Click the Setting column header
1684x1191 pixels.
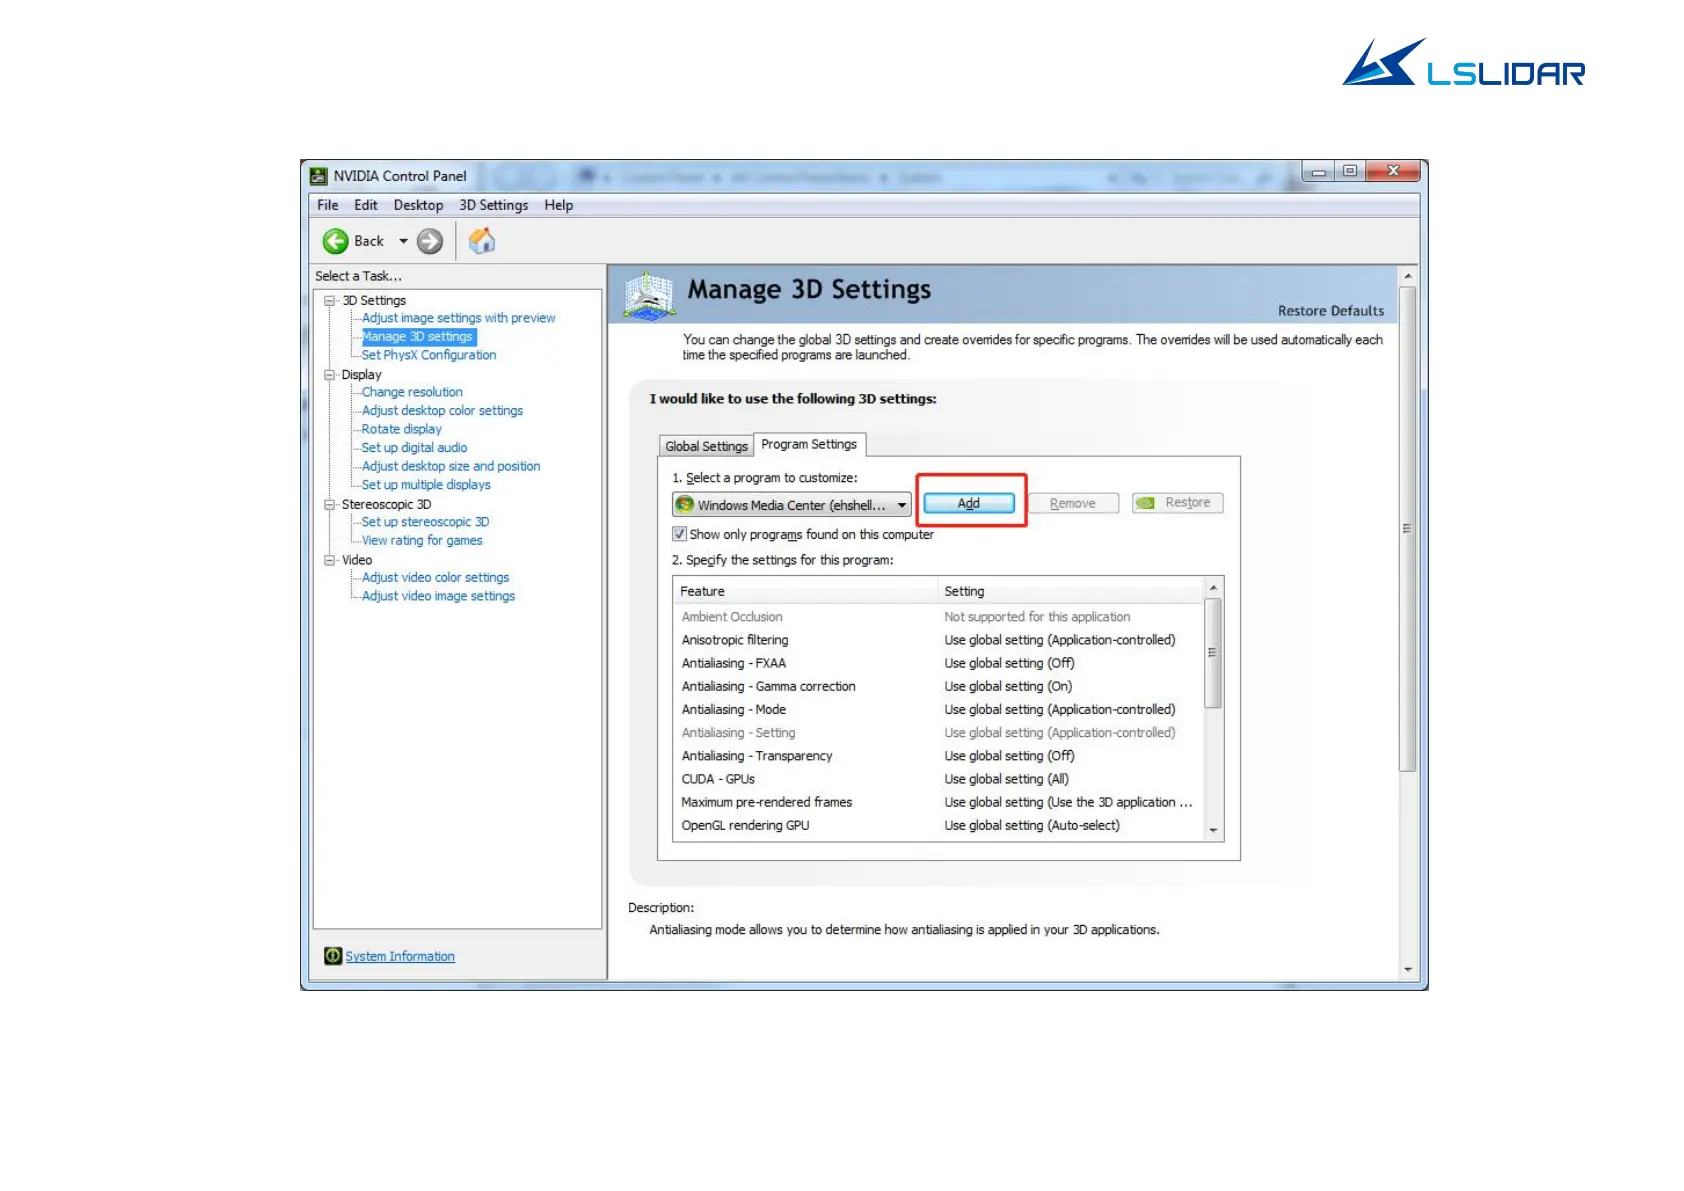coord(1070,591)
